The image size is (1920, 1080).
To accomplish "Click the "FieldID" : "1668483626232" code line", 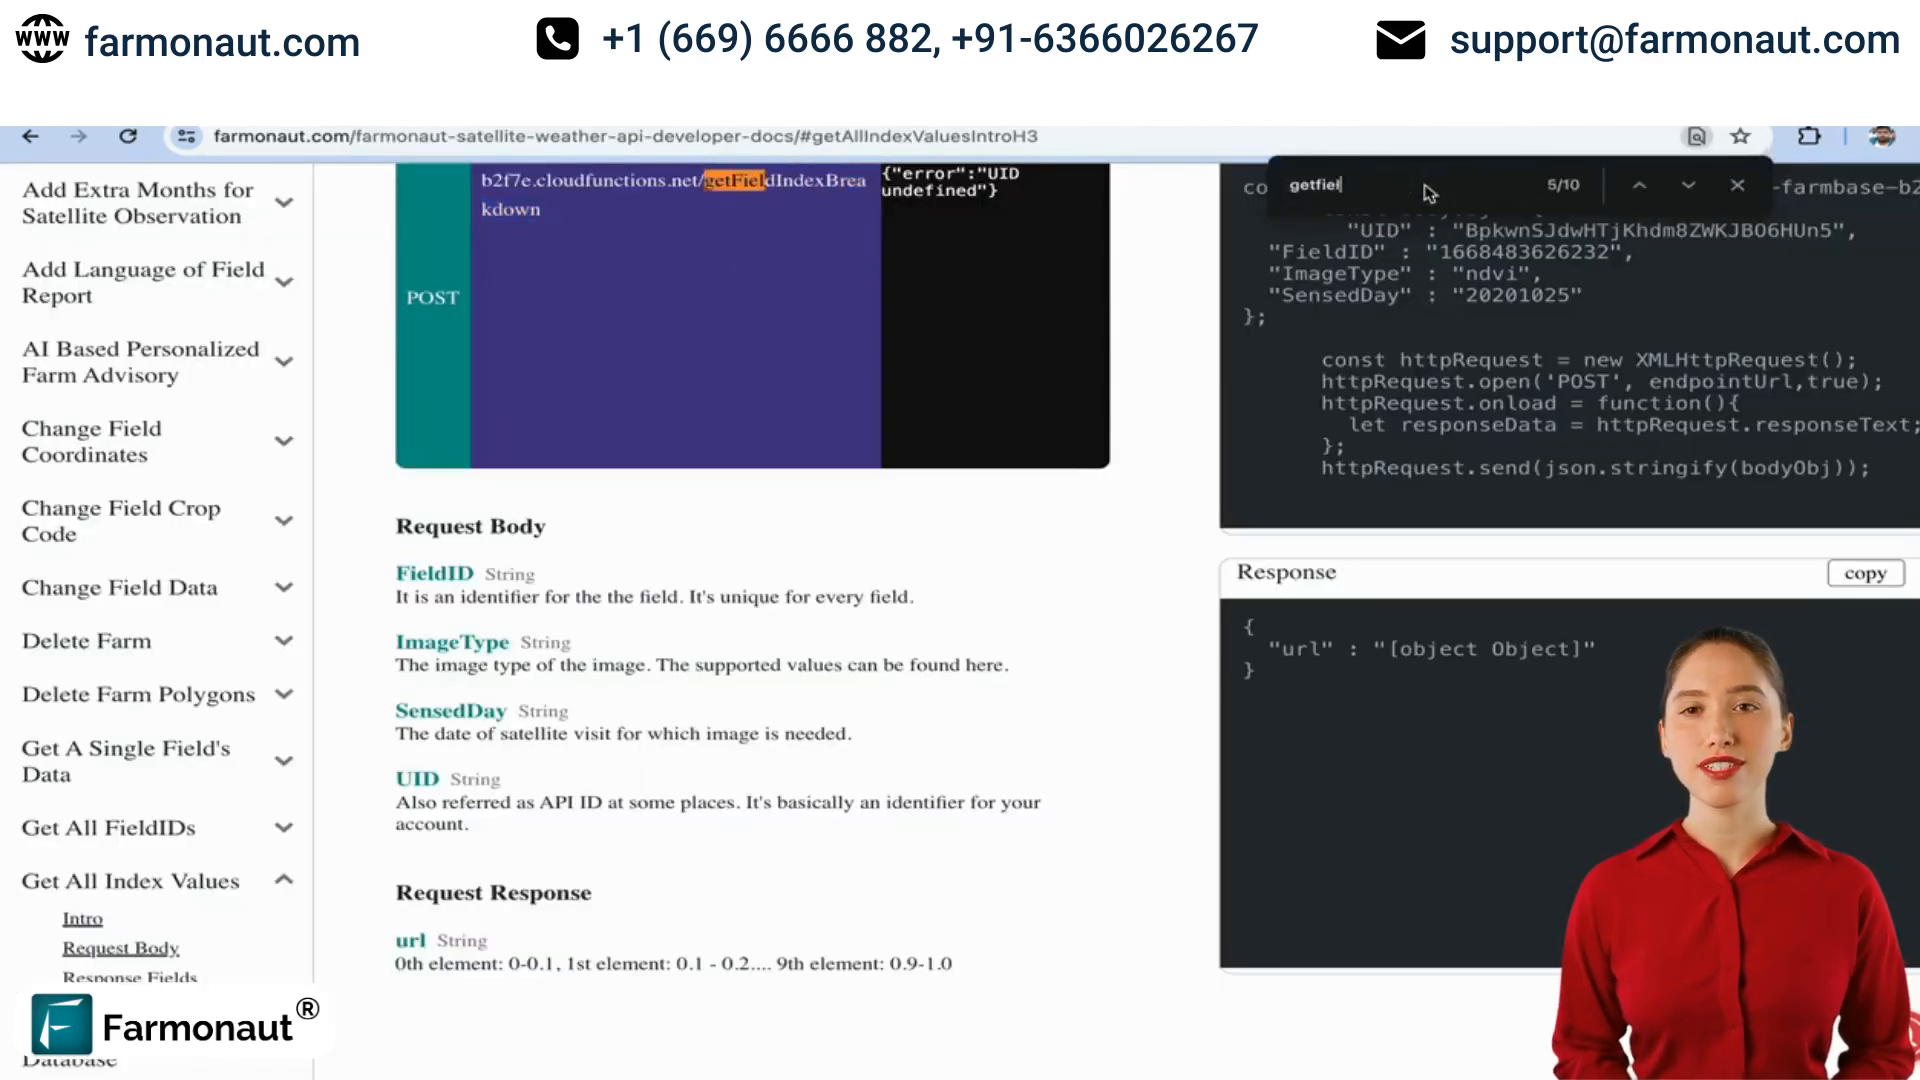I will [1450, 252].
